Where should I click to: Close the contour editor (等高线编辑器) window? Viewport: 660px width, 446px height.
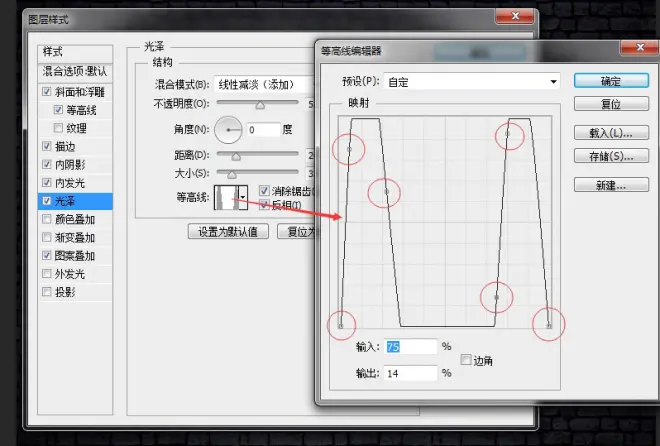[638, 47]
